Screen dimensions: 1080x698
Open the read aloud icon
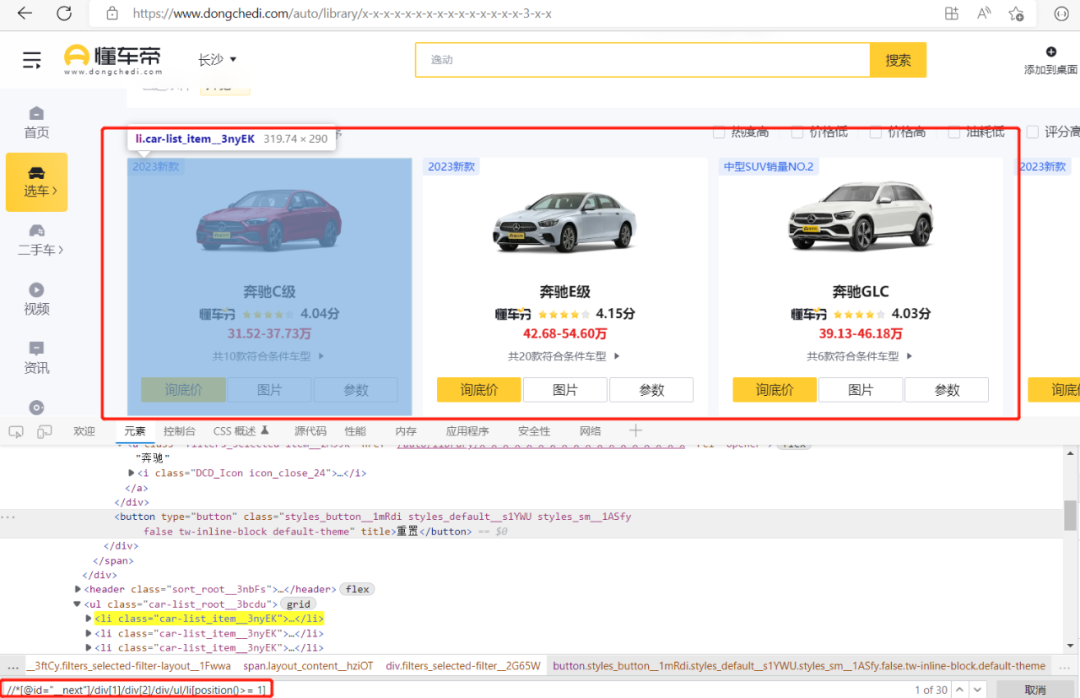point(984,13)
